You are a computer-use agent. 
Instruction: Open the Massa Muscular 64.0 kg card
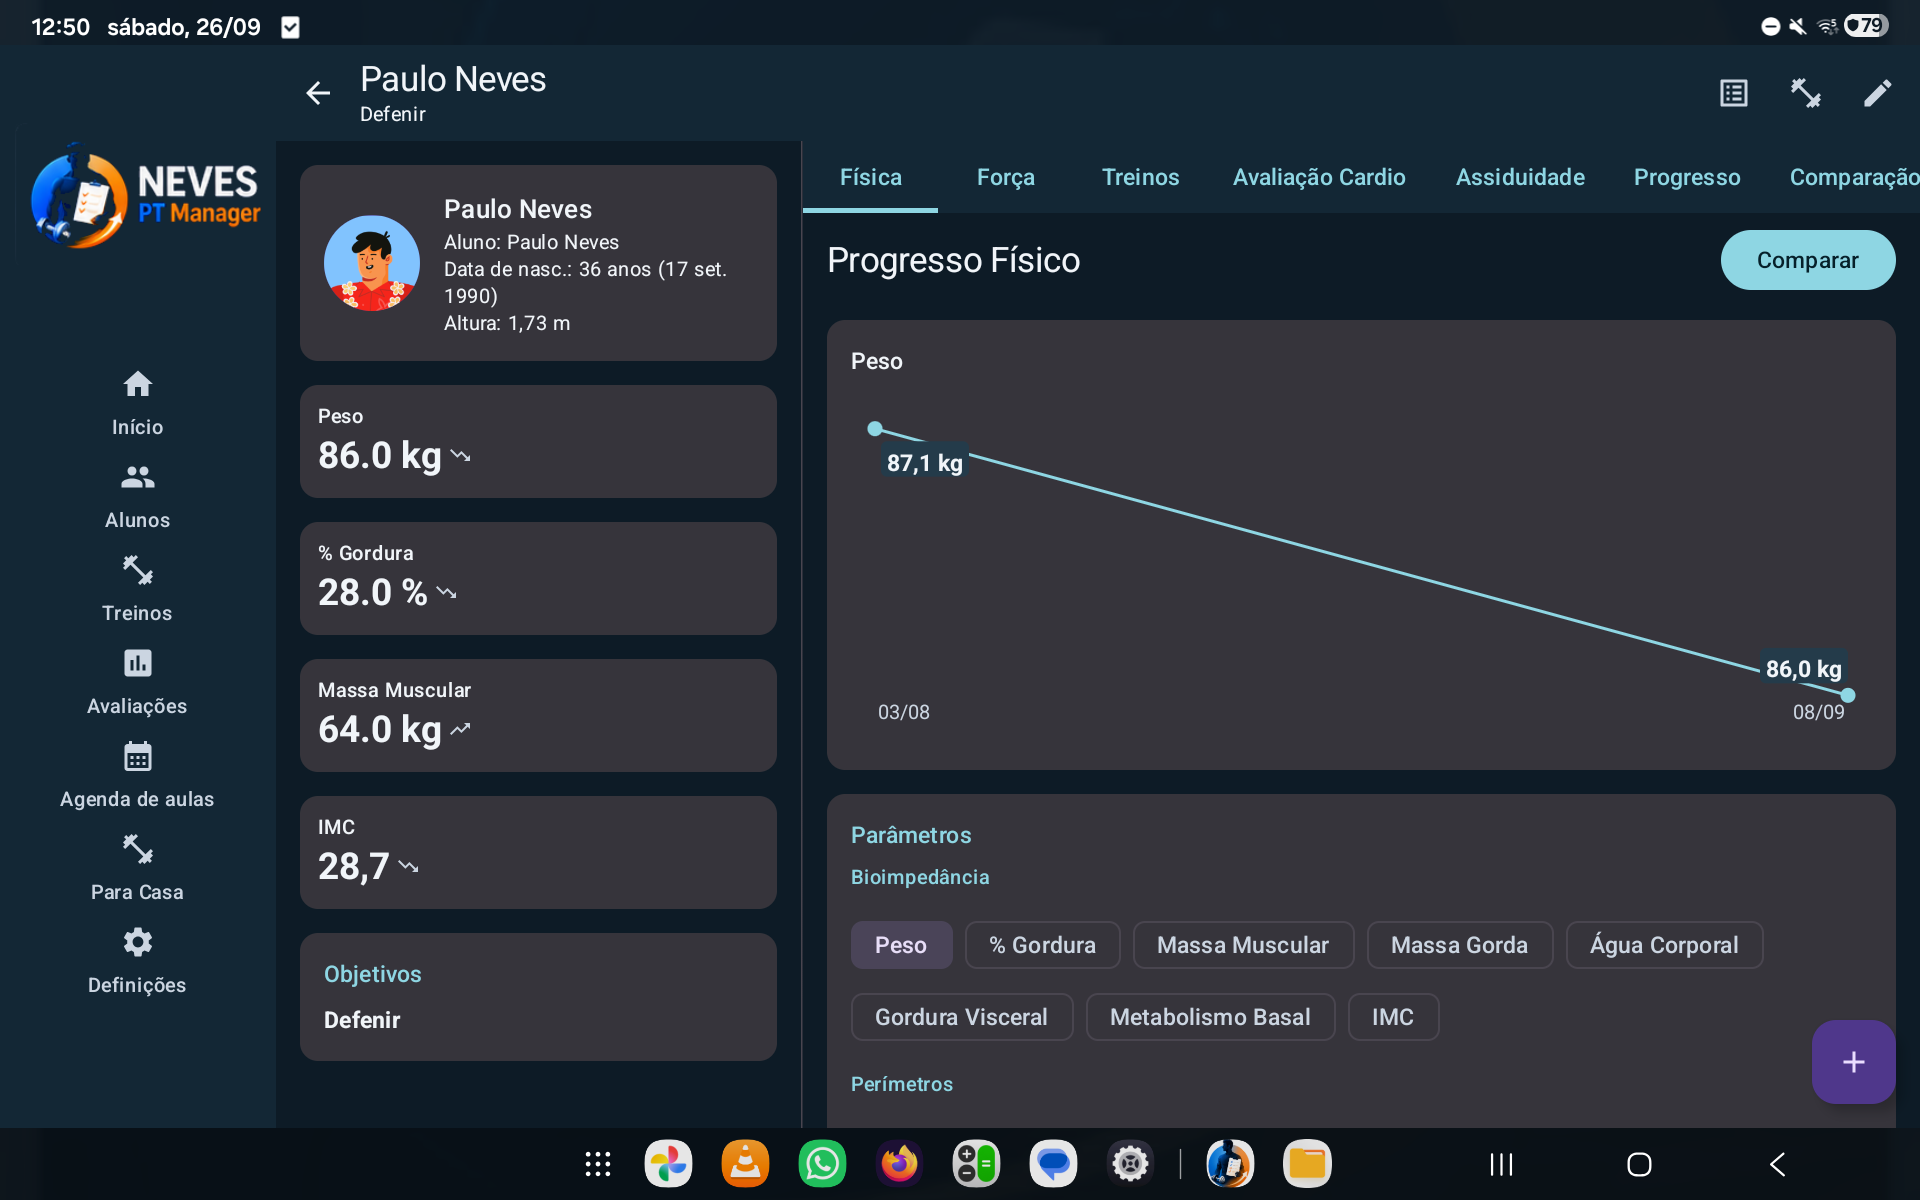tap(538, 715)
